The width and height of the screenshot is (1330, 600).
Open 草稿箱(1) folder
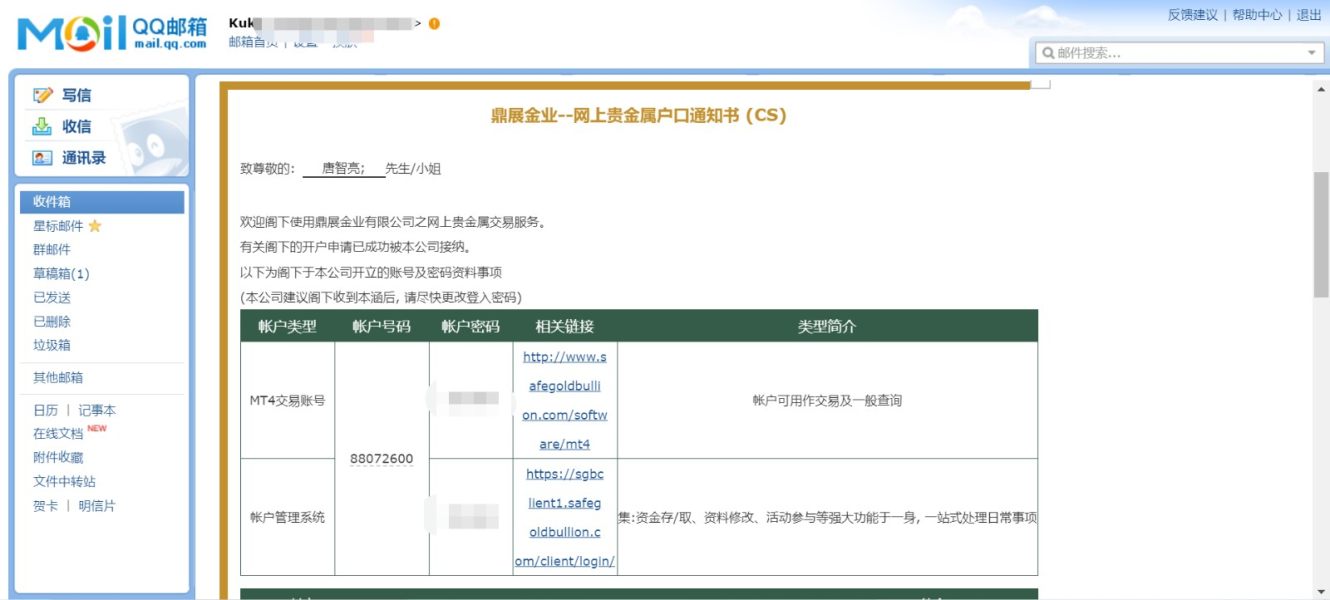point(61,274)
